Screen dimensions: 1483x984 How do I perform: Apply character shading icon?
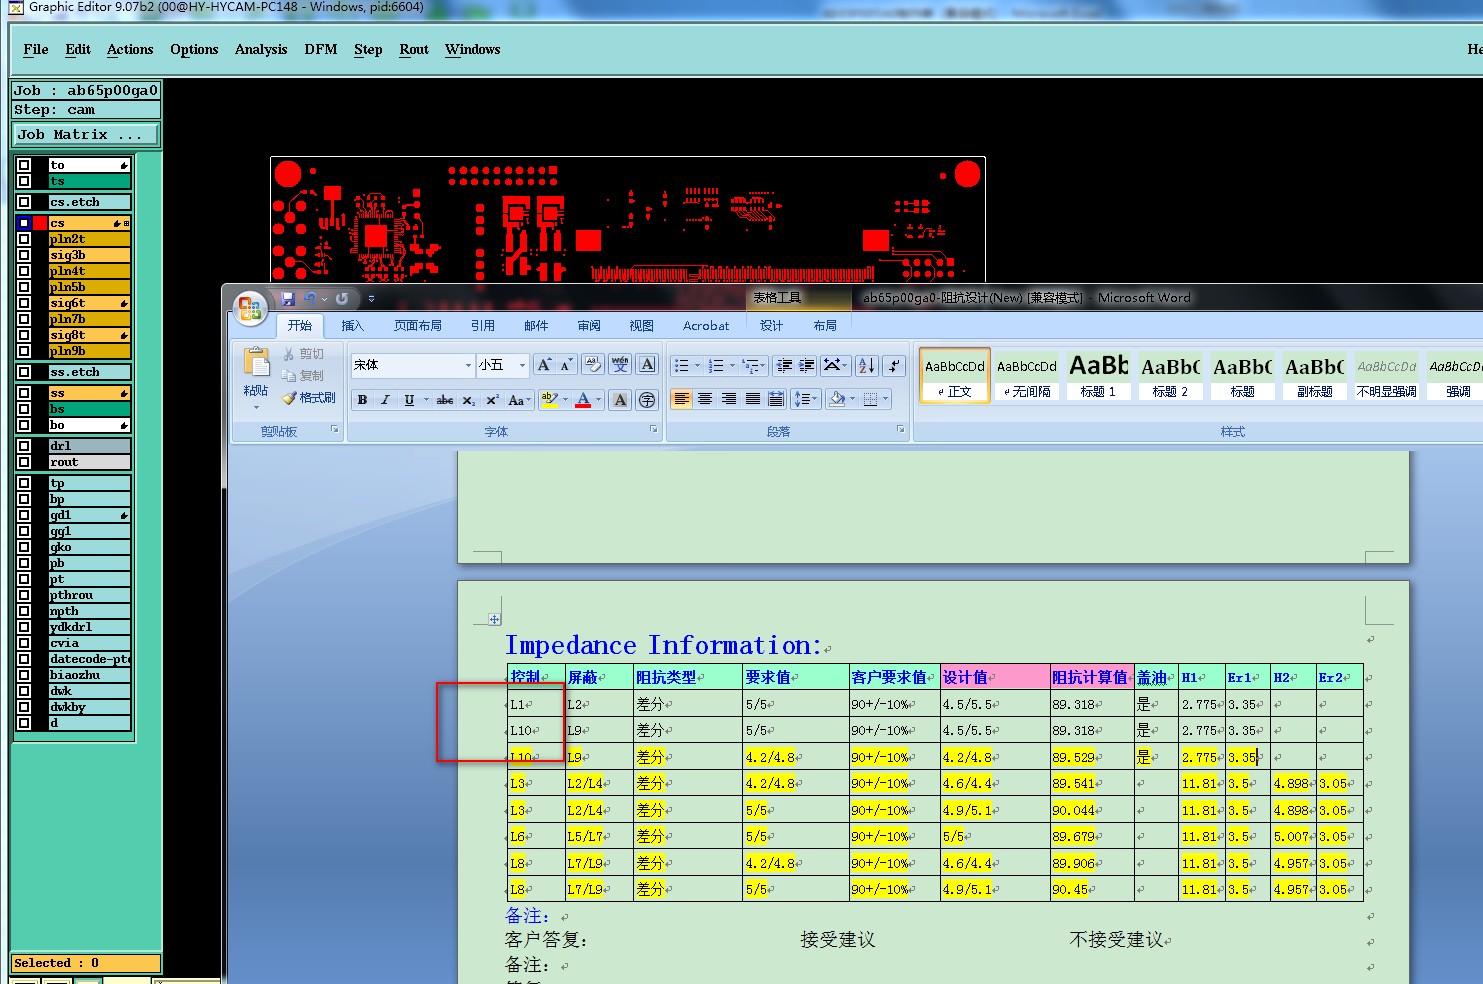pyautogui.click(x=620, y=400)
